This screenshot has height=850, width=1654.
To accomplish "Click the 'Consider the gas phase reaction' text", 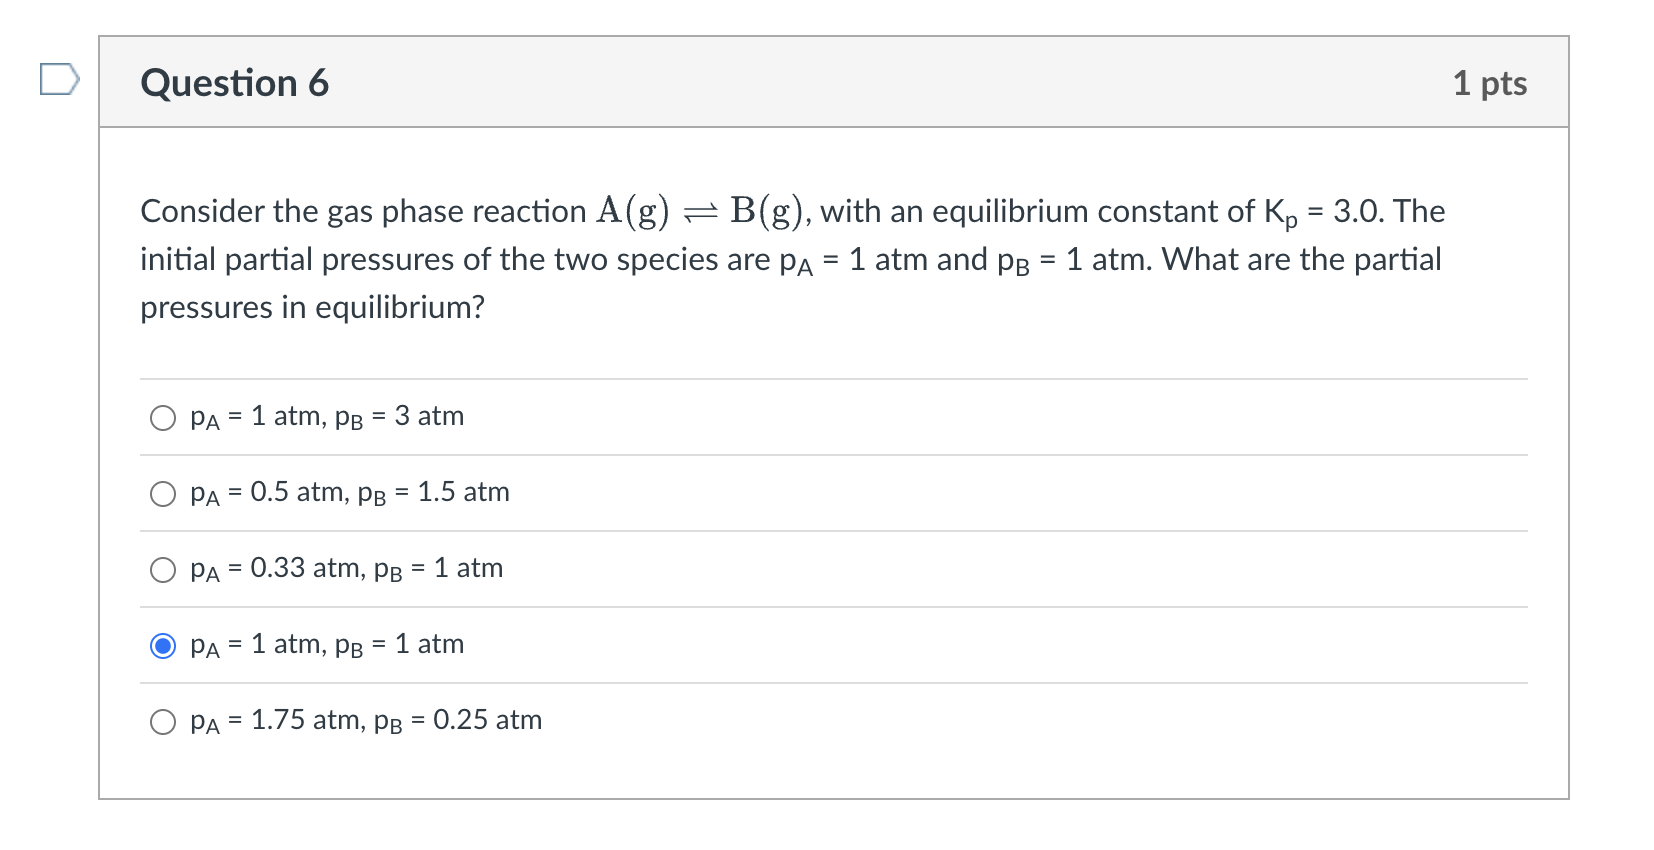I will coord(363,211).
